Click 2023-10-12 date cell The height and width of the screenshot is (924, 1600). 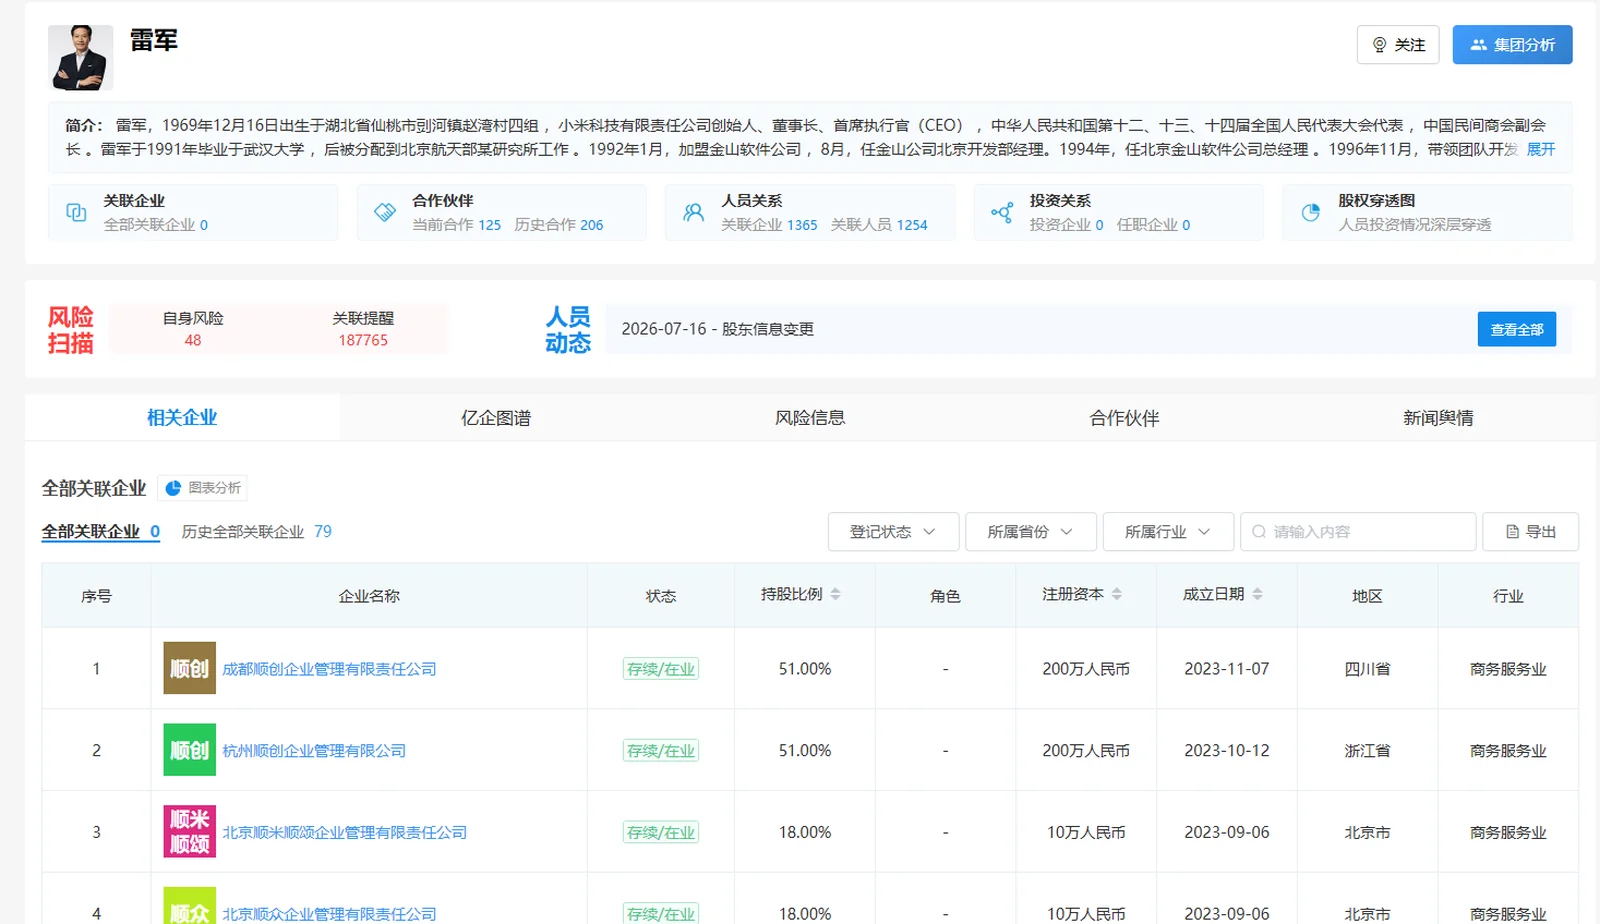pyautogui.click(x=1226, y=751)
